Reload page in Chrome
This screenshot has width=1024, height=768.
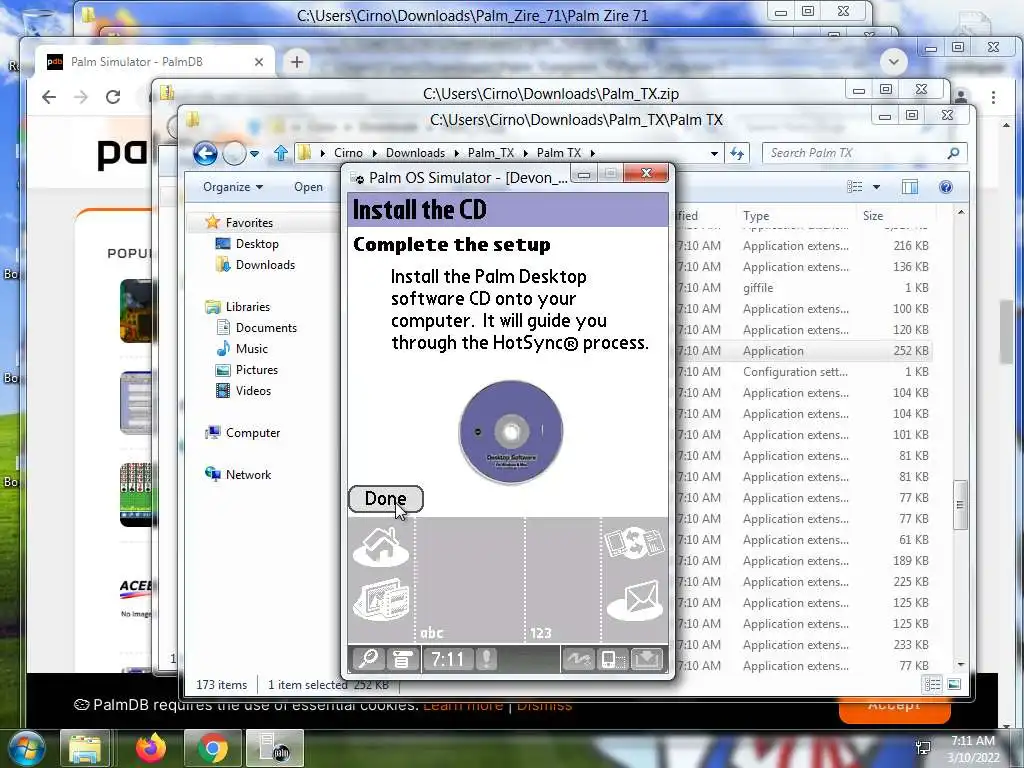(x=113, y=97)
